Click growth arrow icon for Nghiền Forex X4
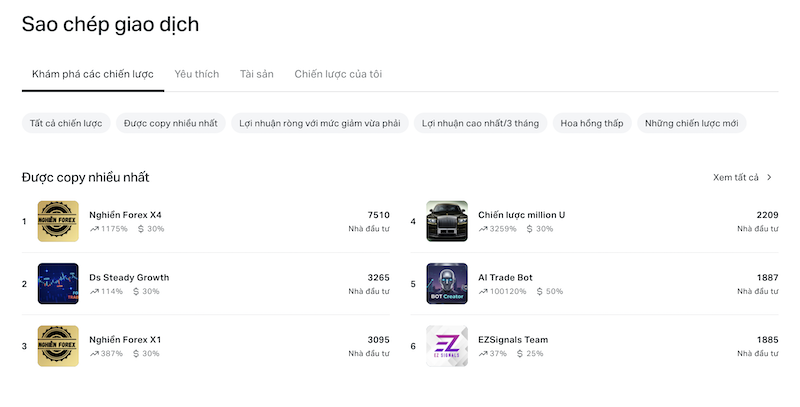Viewport: 800px width, 407px height. [x=94, y=229]
